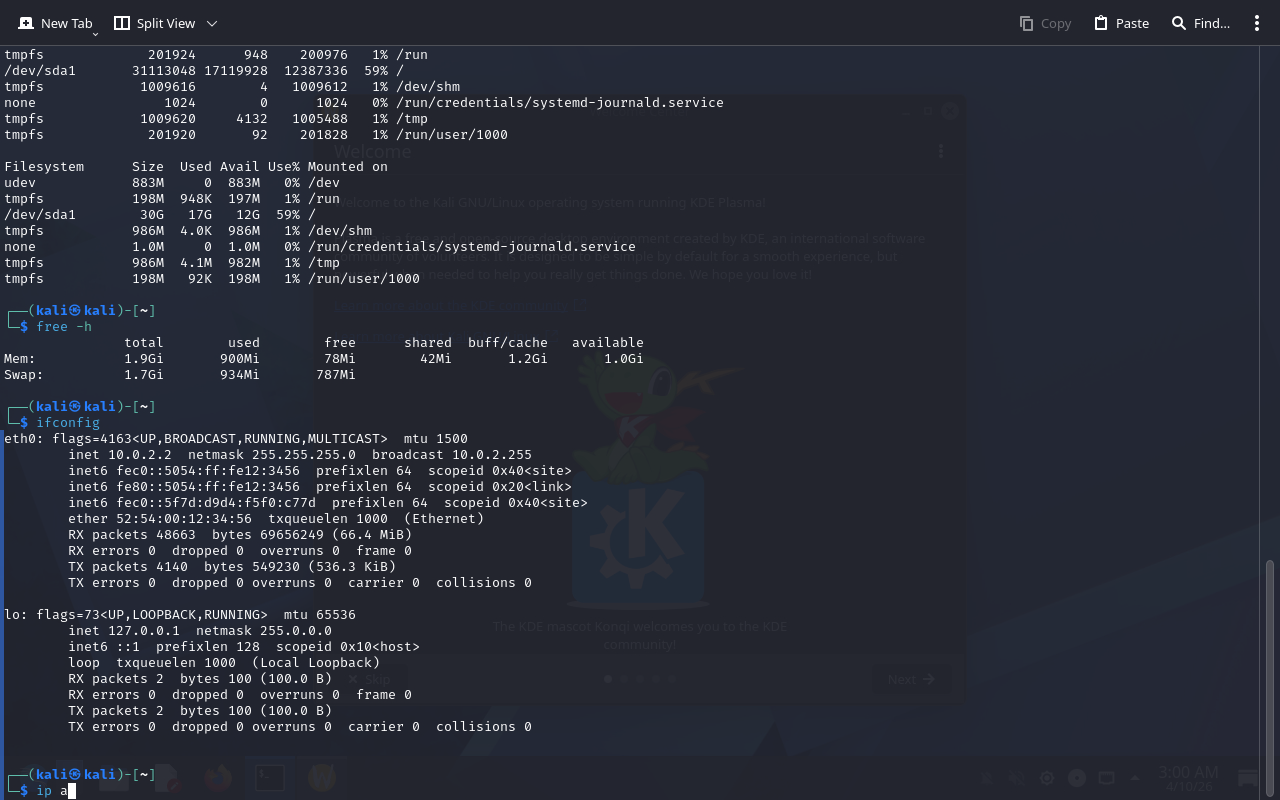This screenshot has width=1280, height=800.
Task: Expand the Split View chevron dropdown
Action: (211, 23)
